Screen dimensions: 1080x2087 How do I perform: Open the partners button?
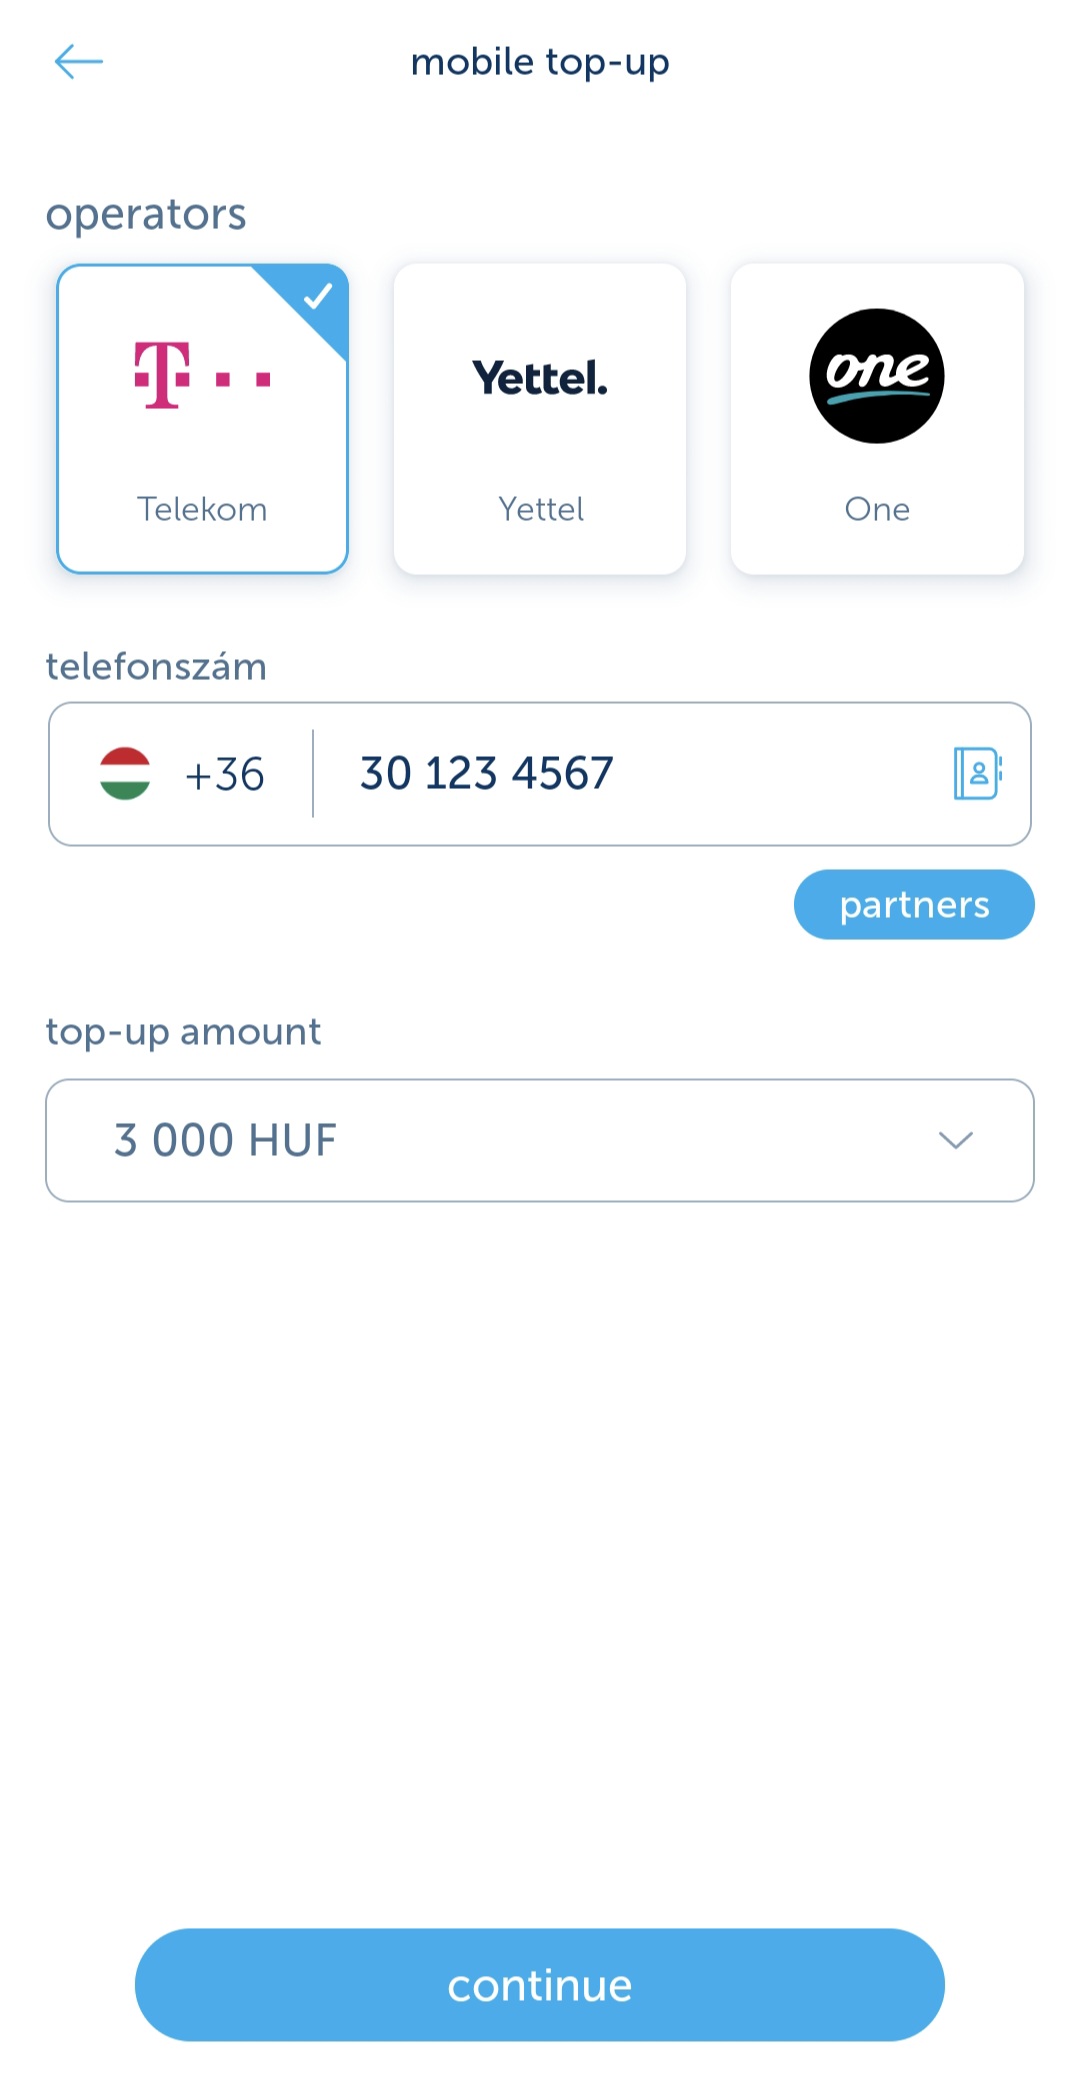coord(914,905)
